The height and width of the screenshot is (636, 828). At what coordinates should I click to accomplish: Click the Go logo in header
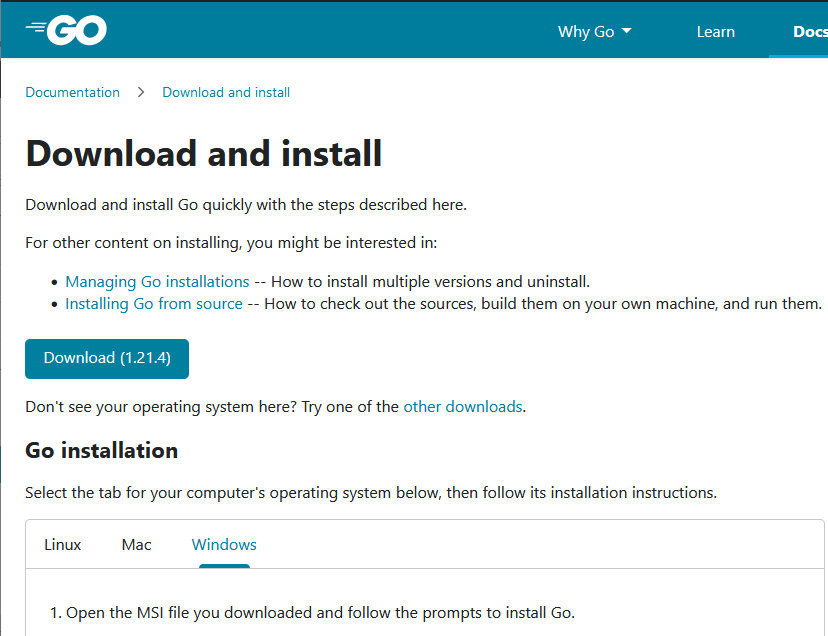[66, 30]
